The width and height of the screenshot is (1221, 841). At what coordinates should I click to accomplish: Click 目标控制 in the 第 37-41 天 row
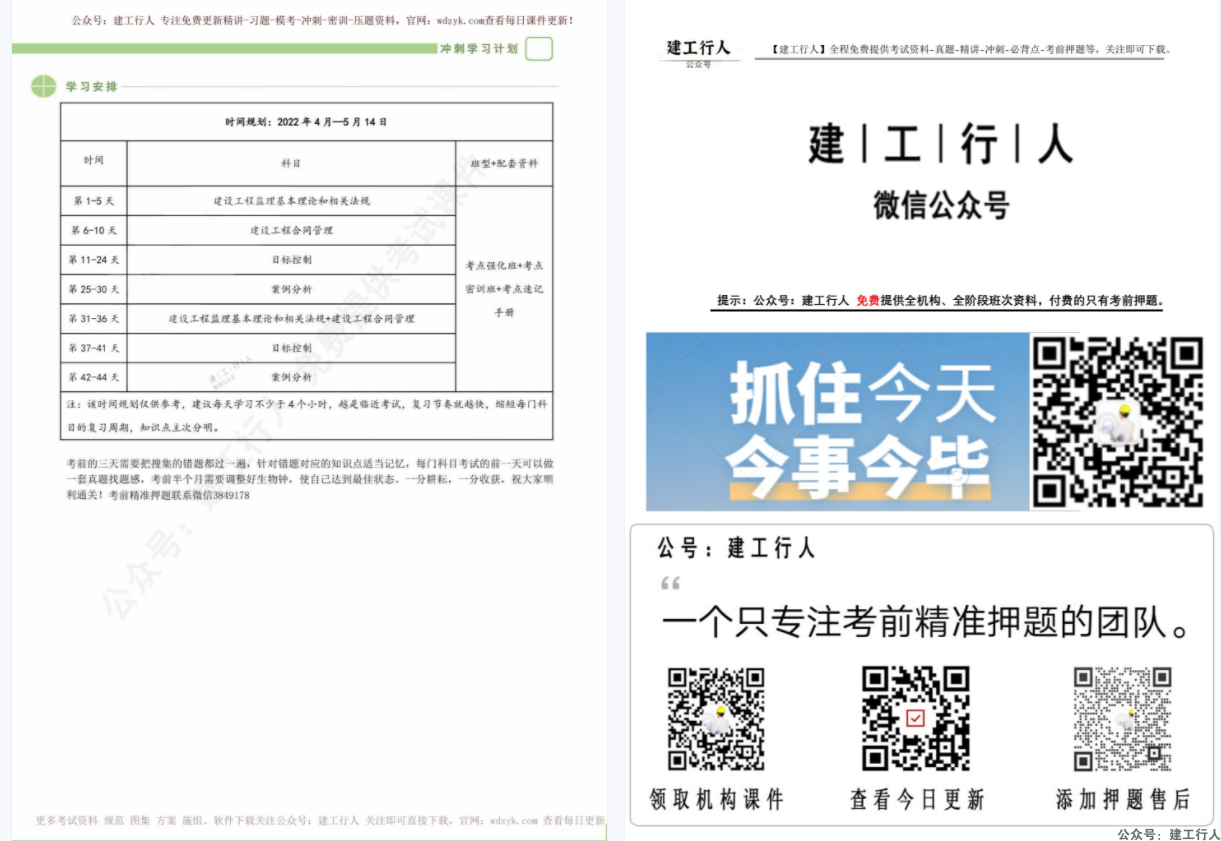click(x=291, y=348)
